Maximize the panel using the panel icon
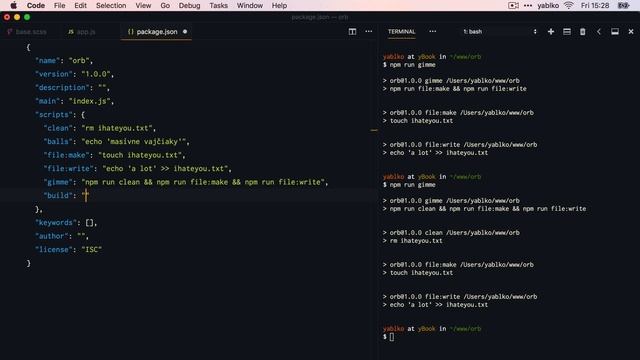This screenshot has width=640, height=360. tap(615, 31)
